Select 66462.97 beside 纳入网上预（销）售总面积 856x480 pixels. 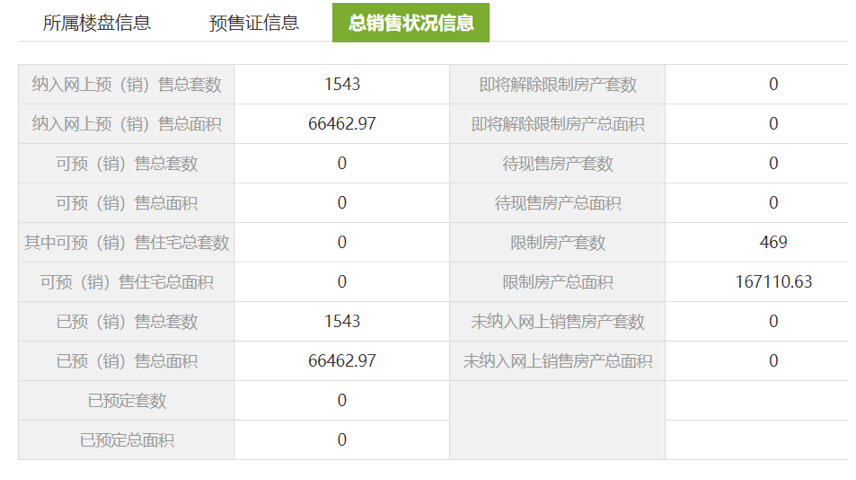342,124
